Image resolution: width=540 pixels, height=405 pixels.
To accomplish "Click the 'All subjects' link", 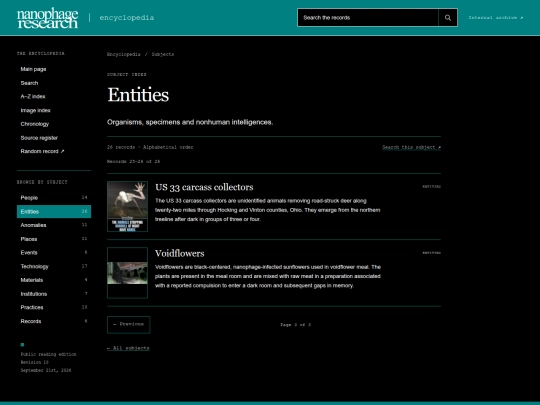I will tap(128, 348).
